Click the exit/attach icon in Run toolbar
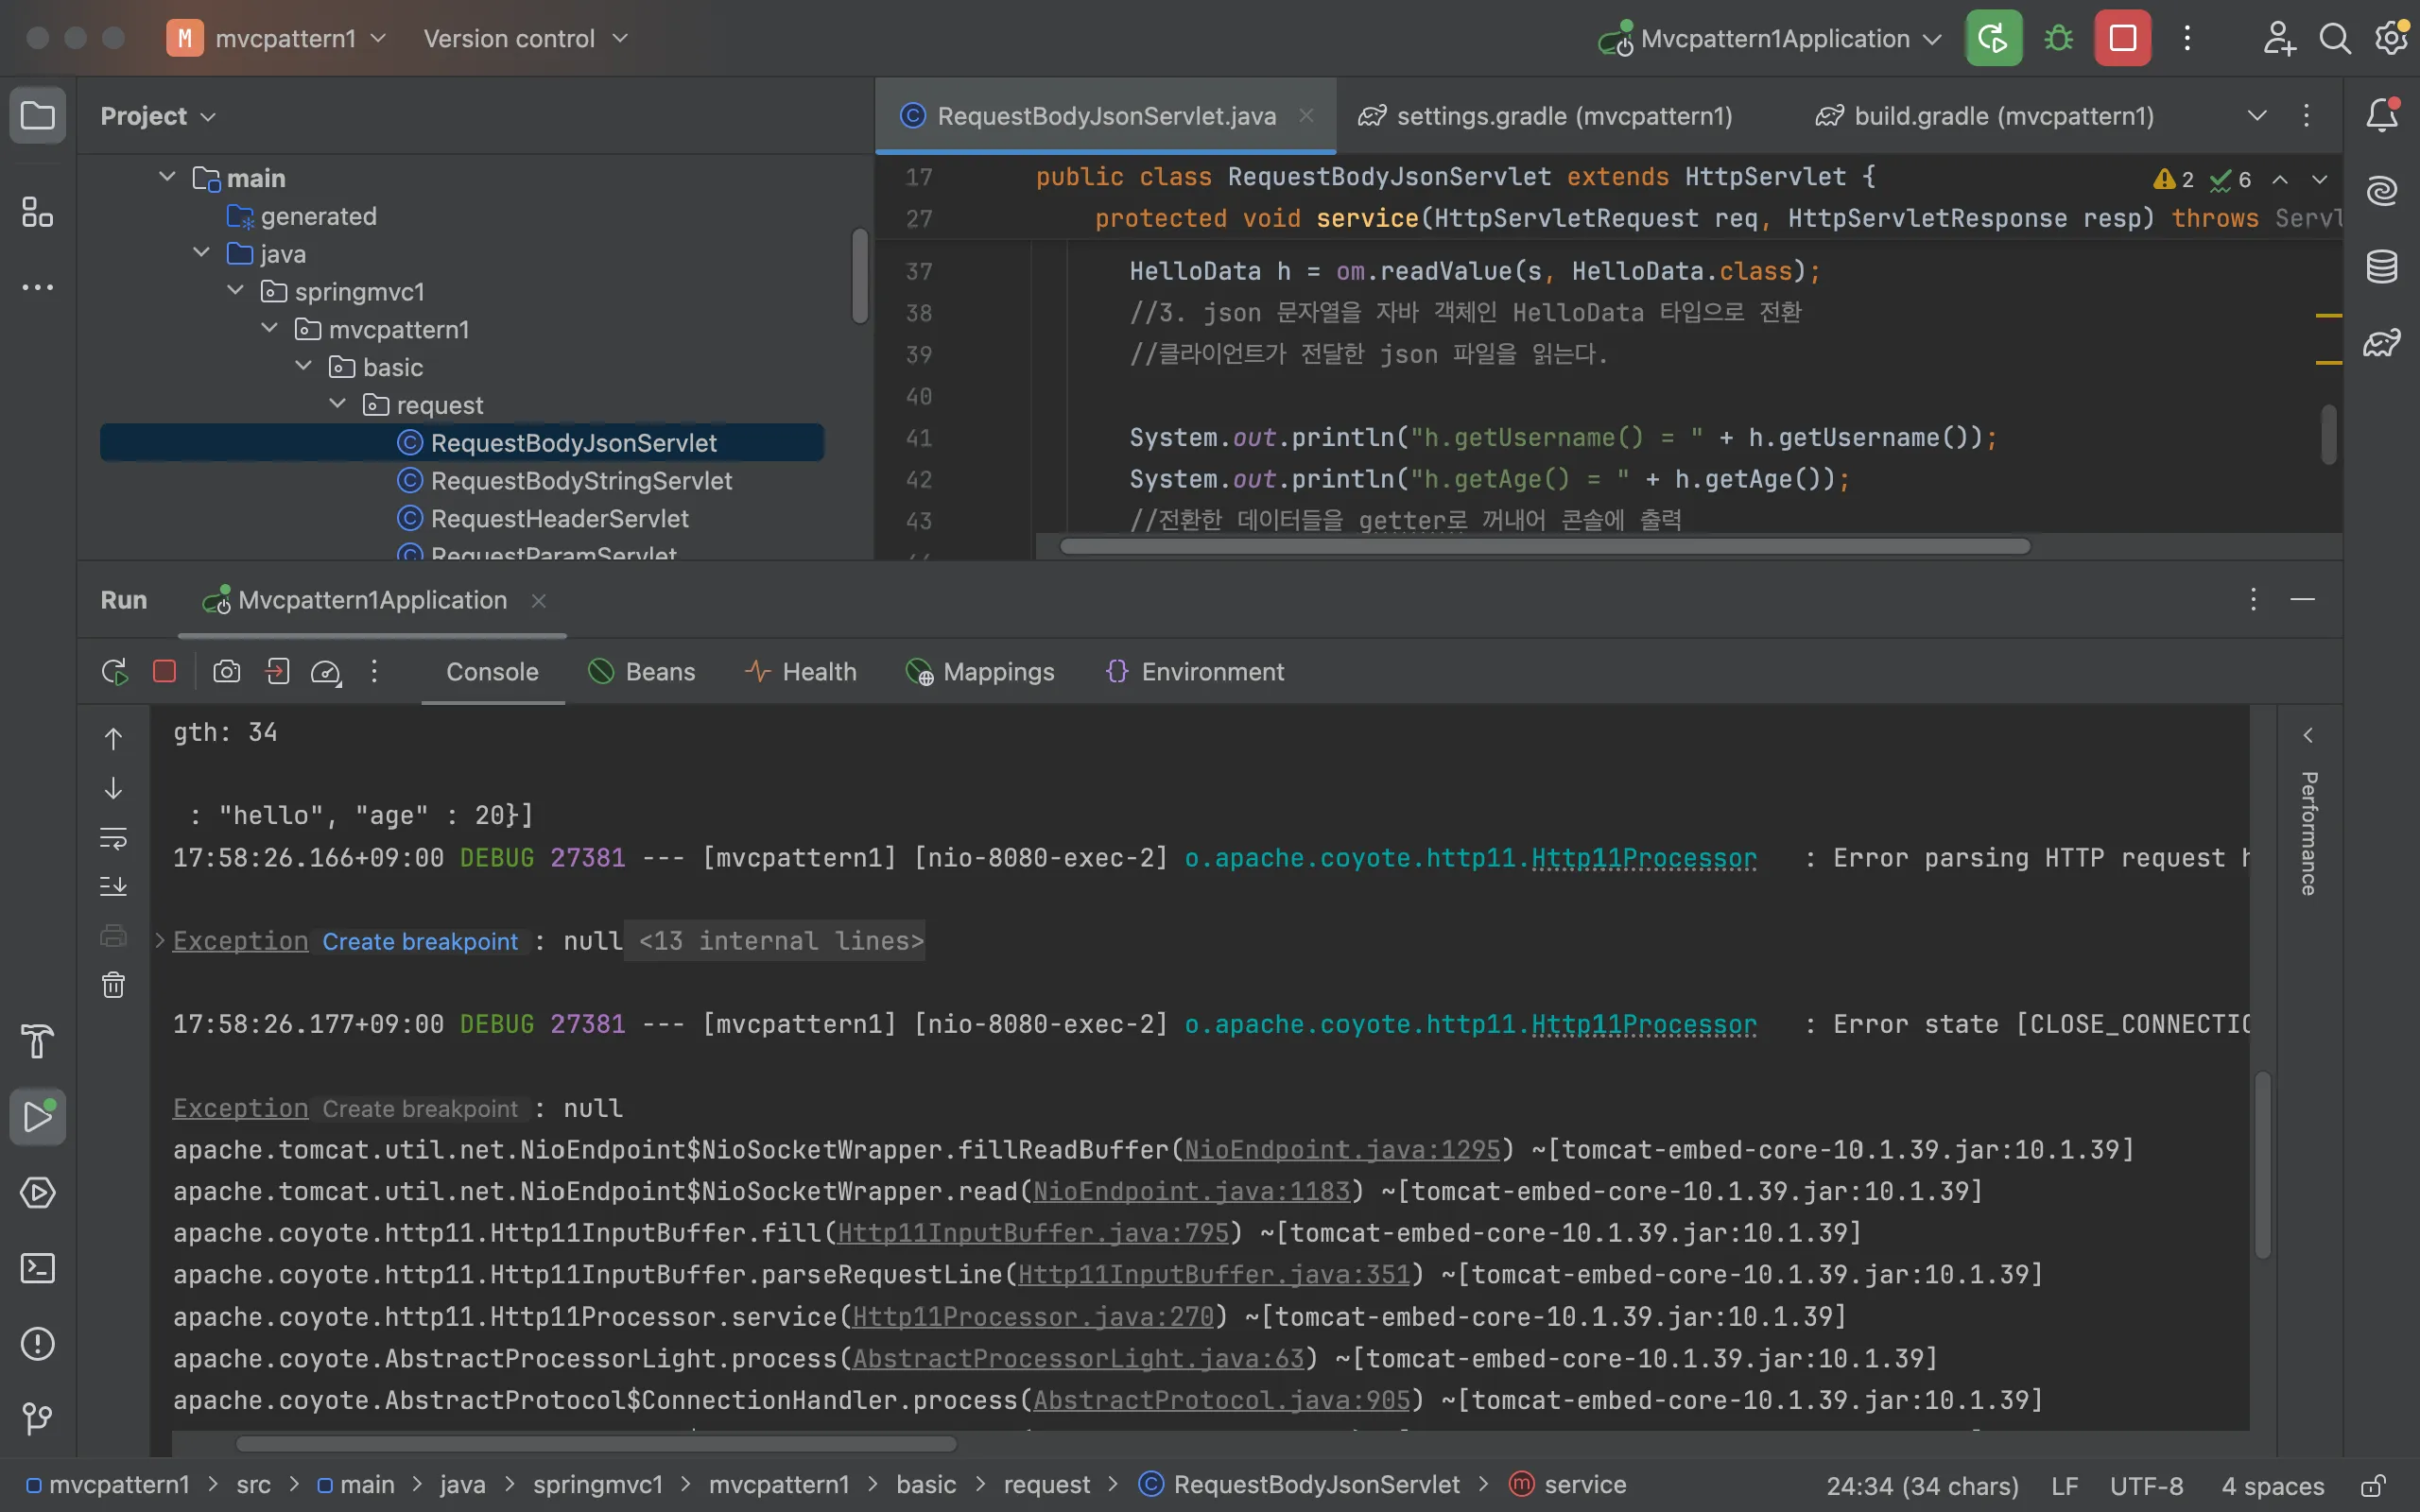Viewport: 2420px width, 1512px height. click(277, 671)
